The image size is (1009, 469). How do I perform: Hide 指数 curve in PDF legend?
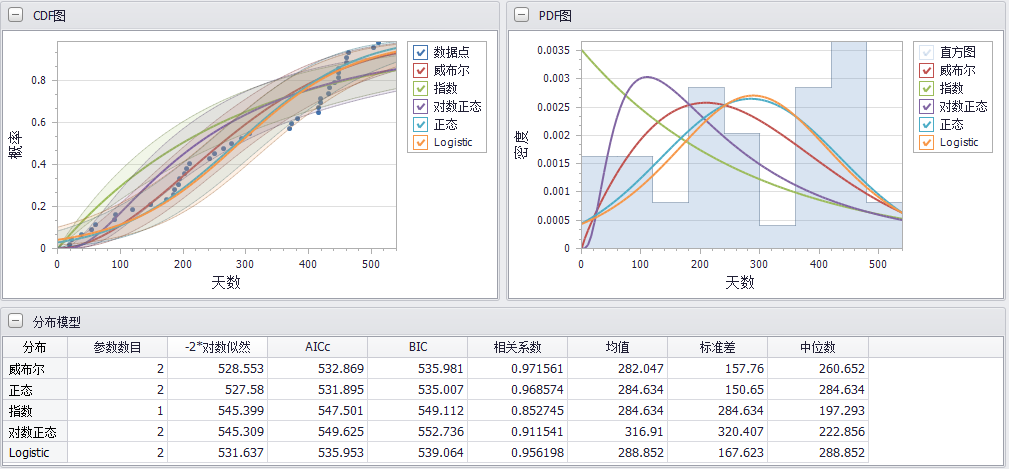(x=927, y=89)
